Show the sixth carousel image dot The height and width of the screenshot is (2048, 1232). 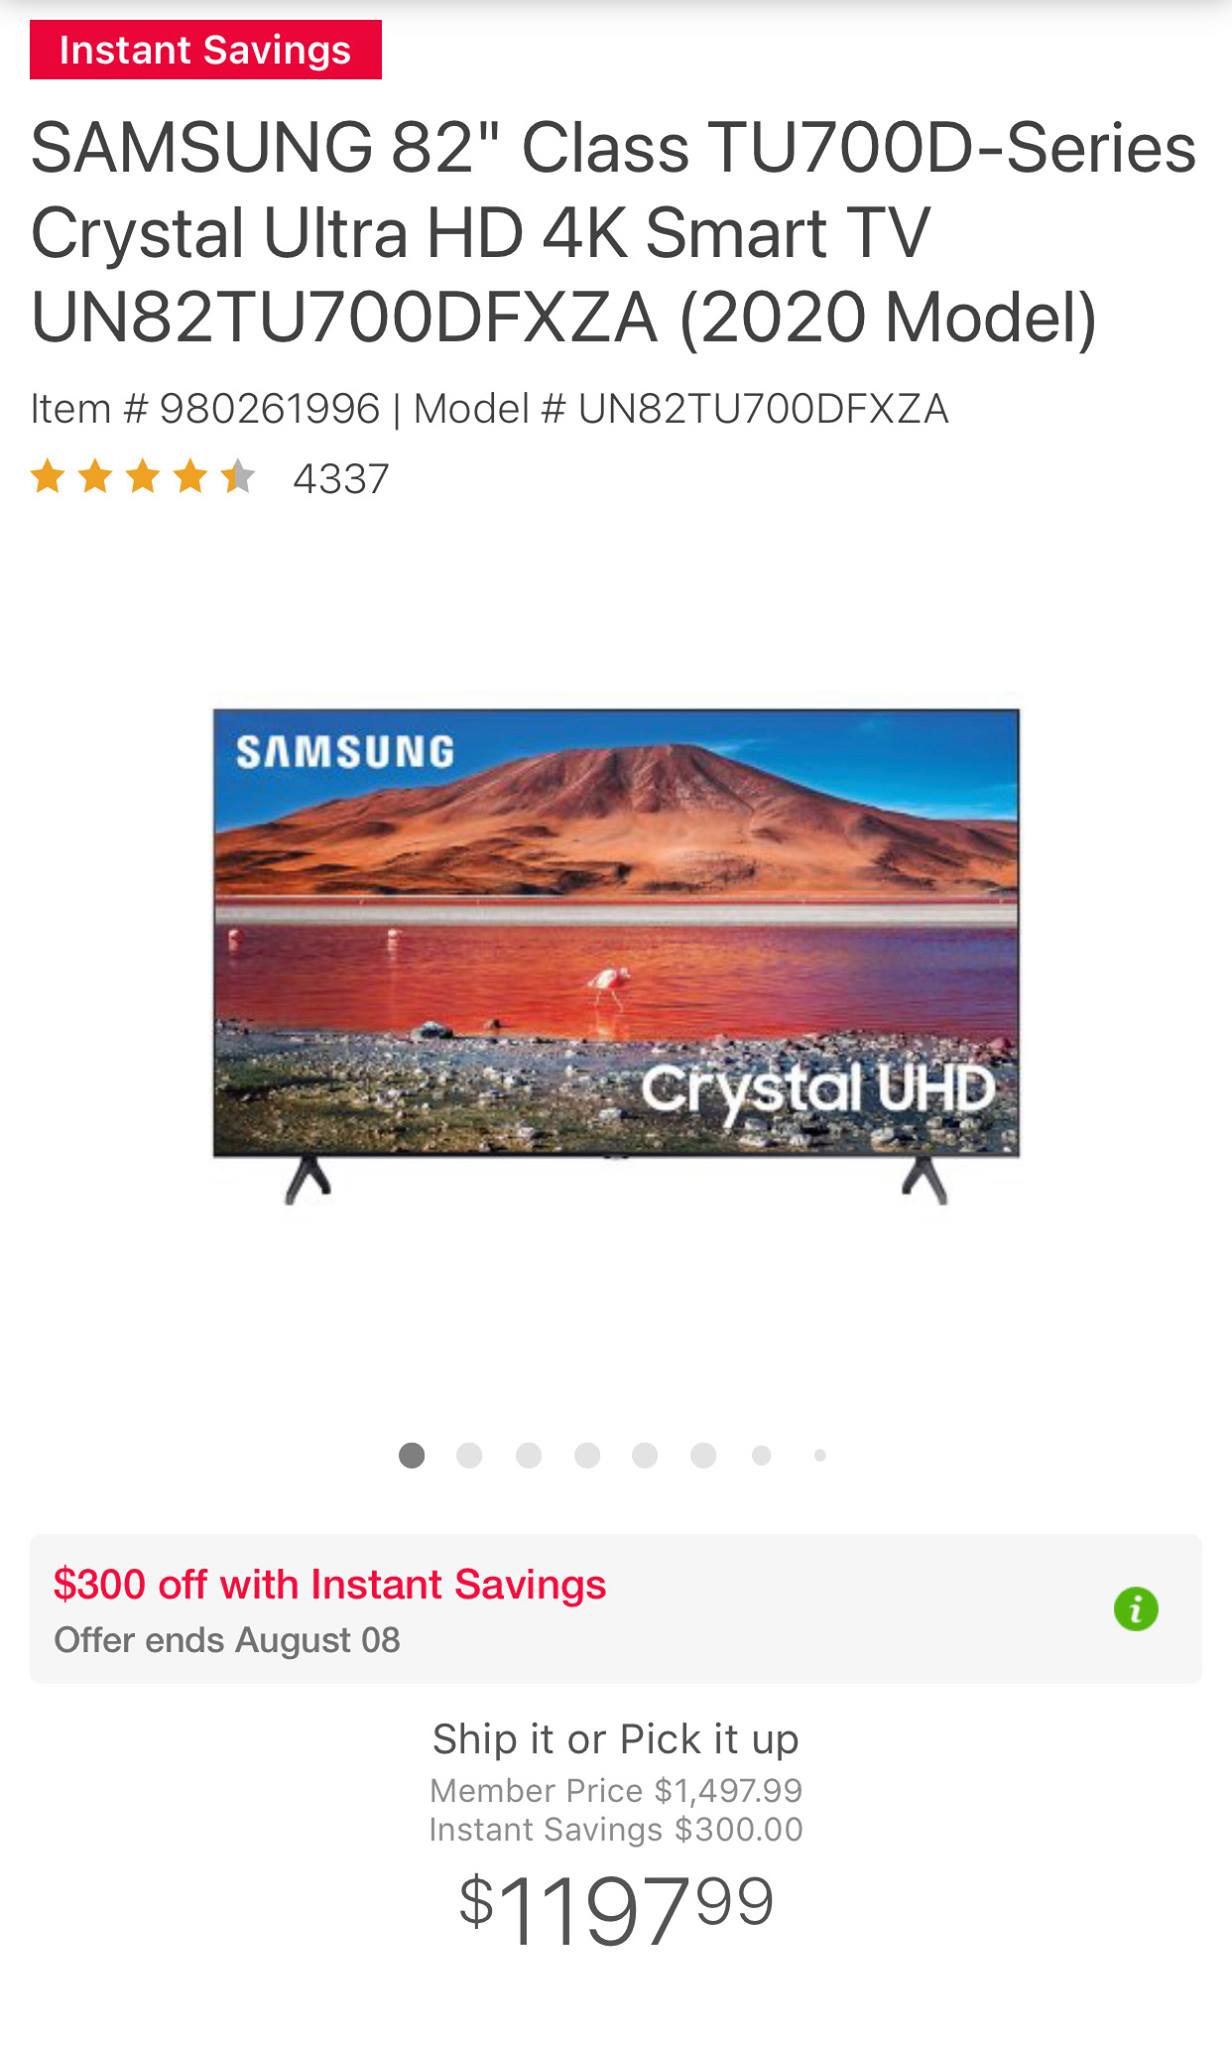click(x=703, y=1455)
